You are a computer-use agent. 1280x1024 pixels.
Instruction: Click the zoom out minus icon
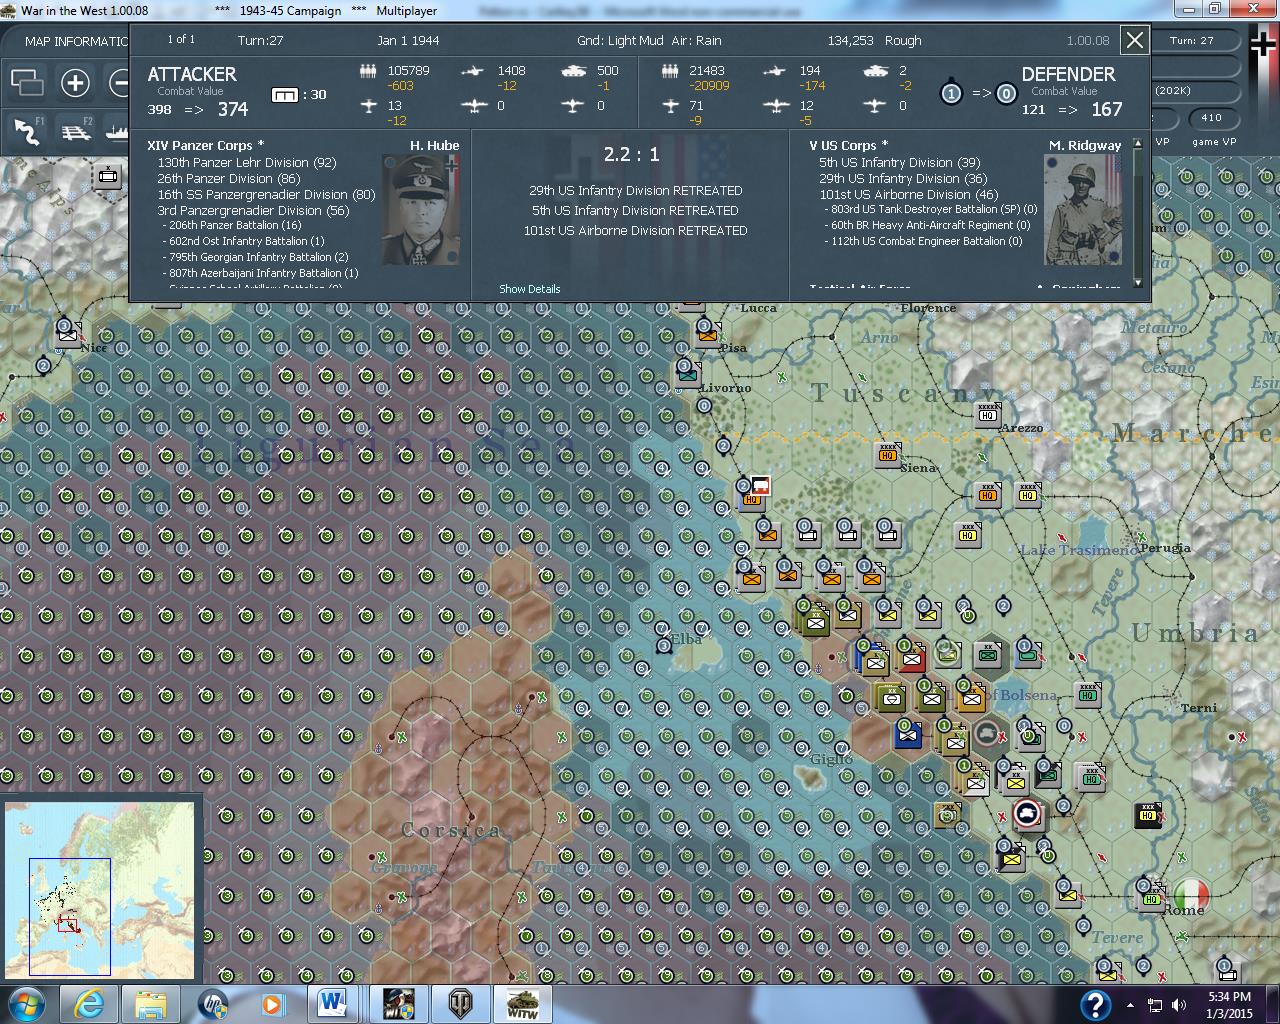click(120, 83)
